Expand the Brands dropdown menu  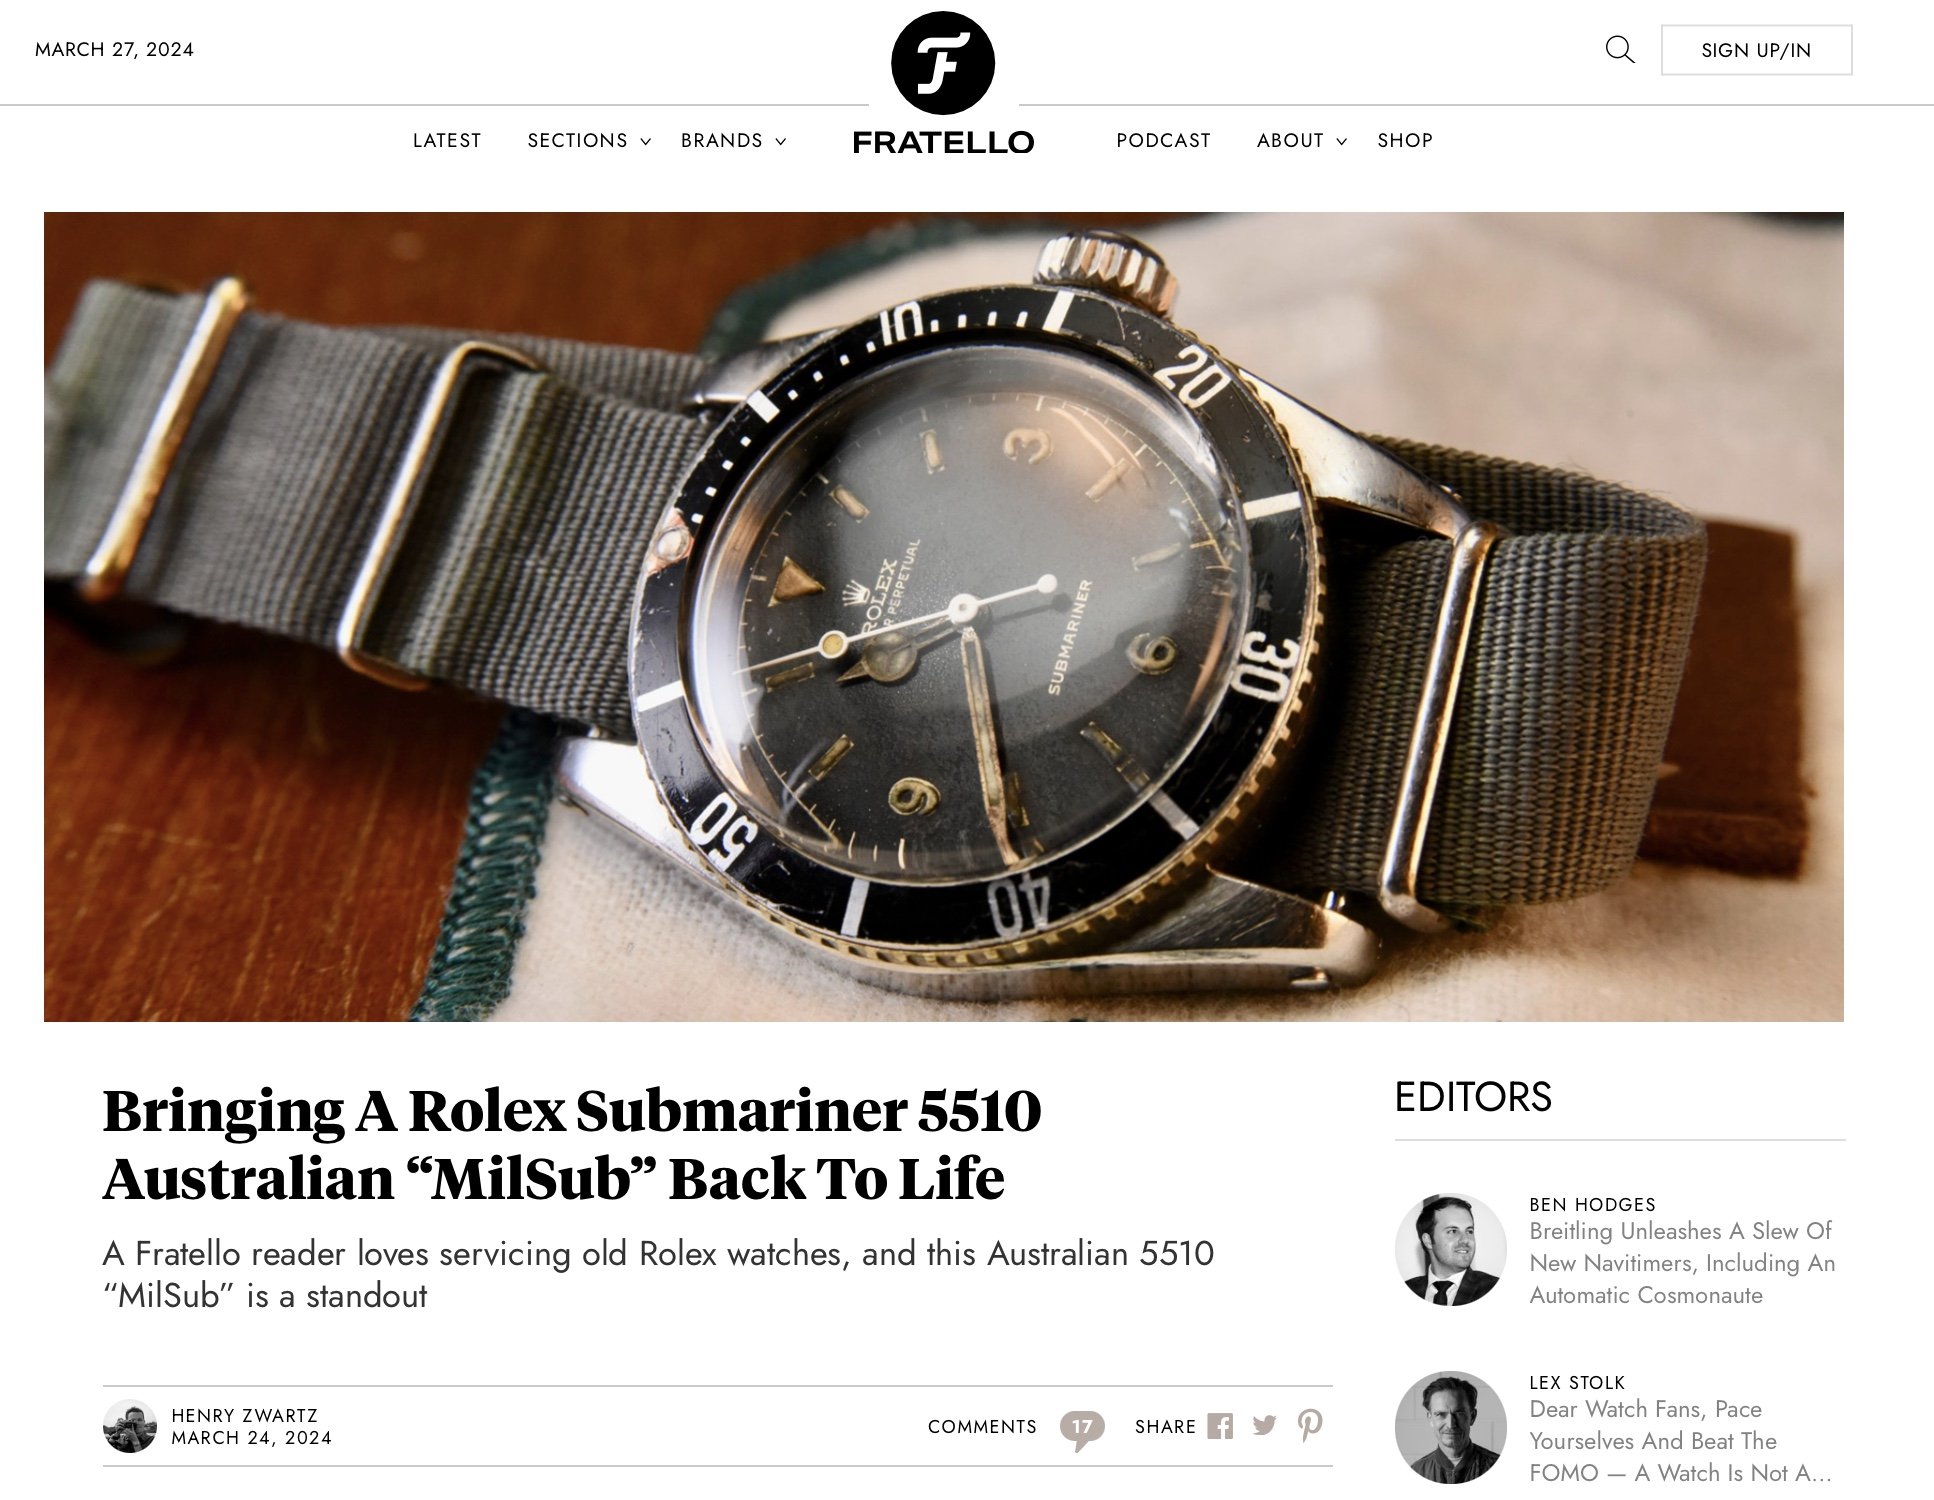click(x=733, y=140)
